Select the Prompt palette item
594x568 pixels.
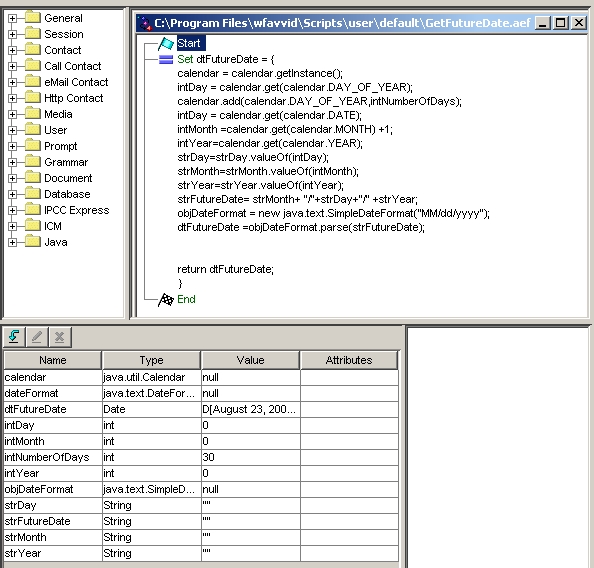pyautogui.click(x=61, y=146)
